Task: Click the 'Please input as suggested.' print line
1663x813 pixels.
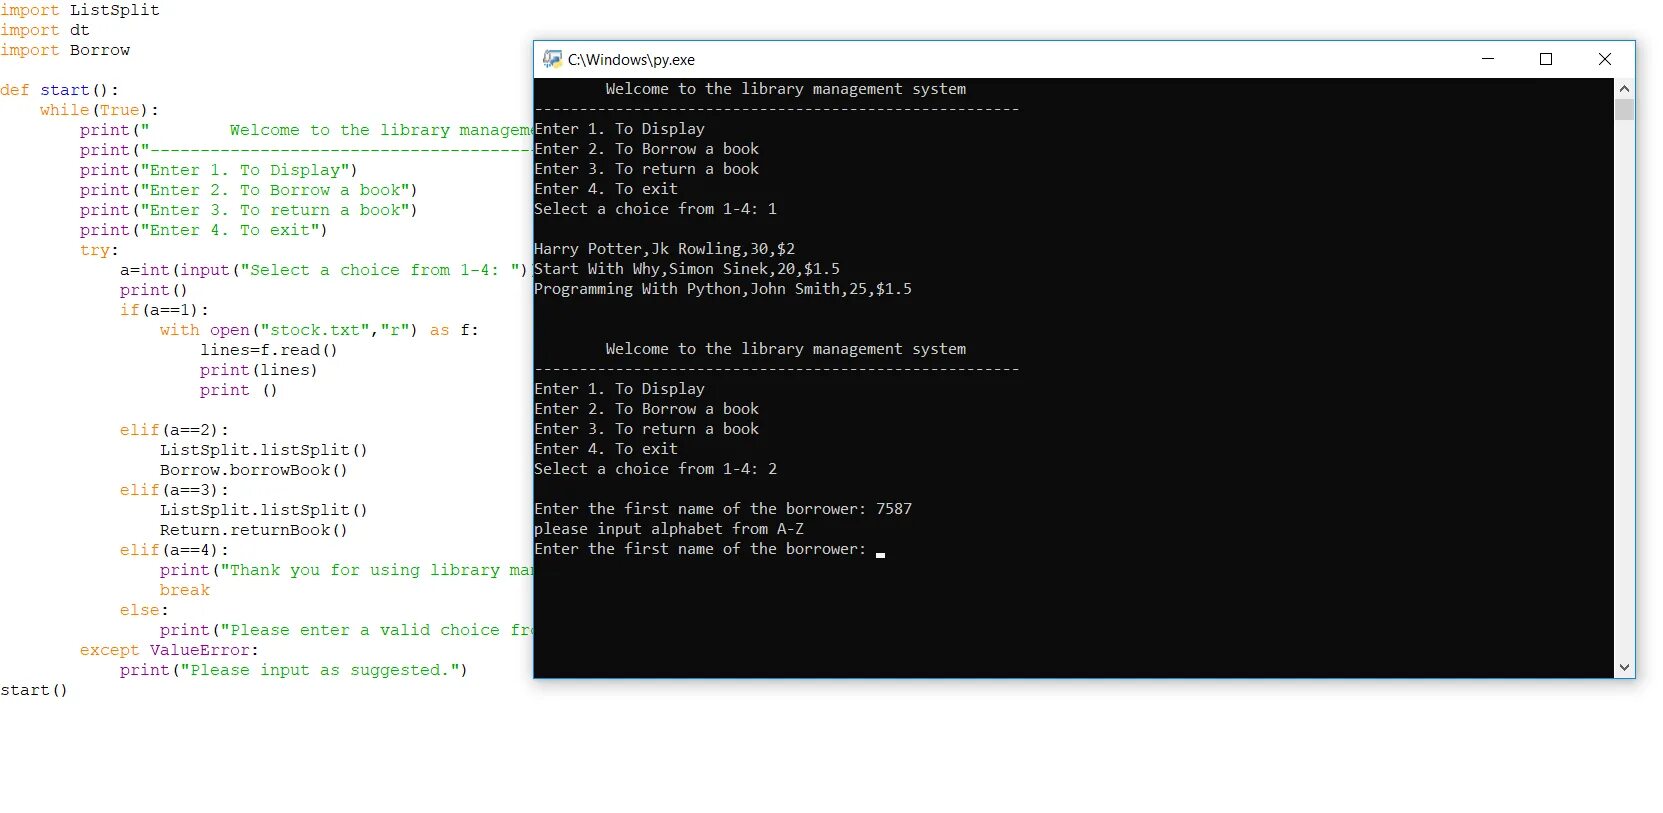Action: point(294,670)
